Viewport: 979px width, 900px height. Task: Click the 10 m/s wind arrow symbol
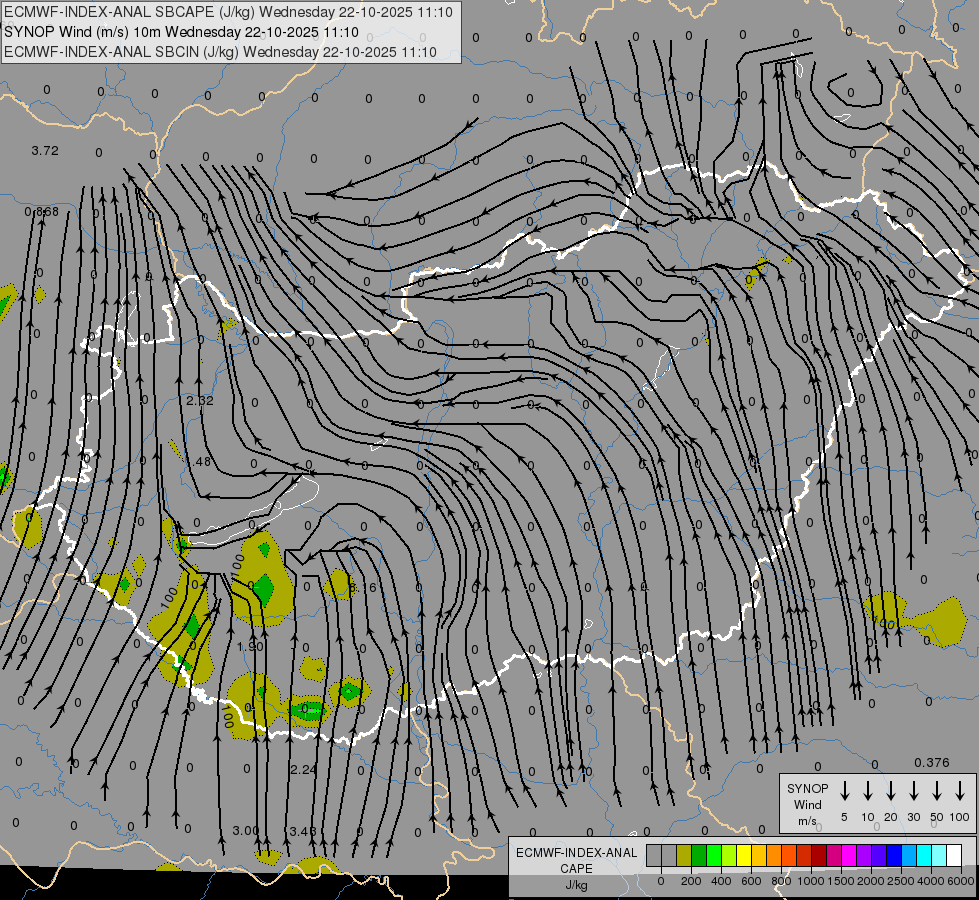(868, 791)
